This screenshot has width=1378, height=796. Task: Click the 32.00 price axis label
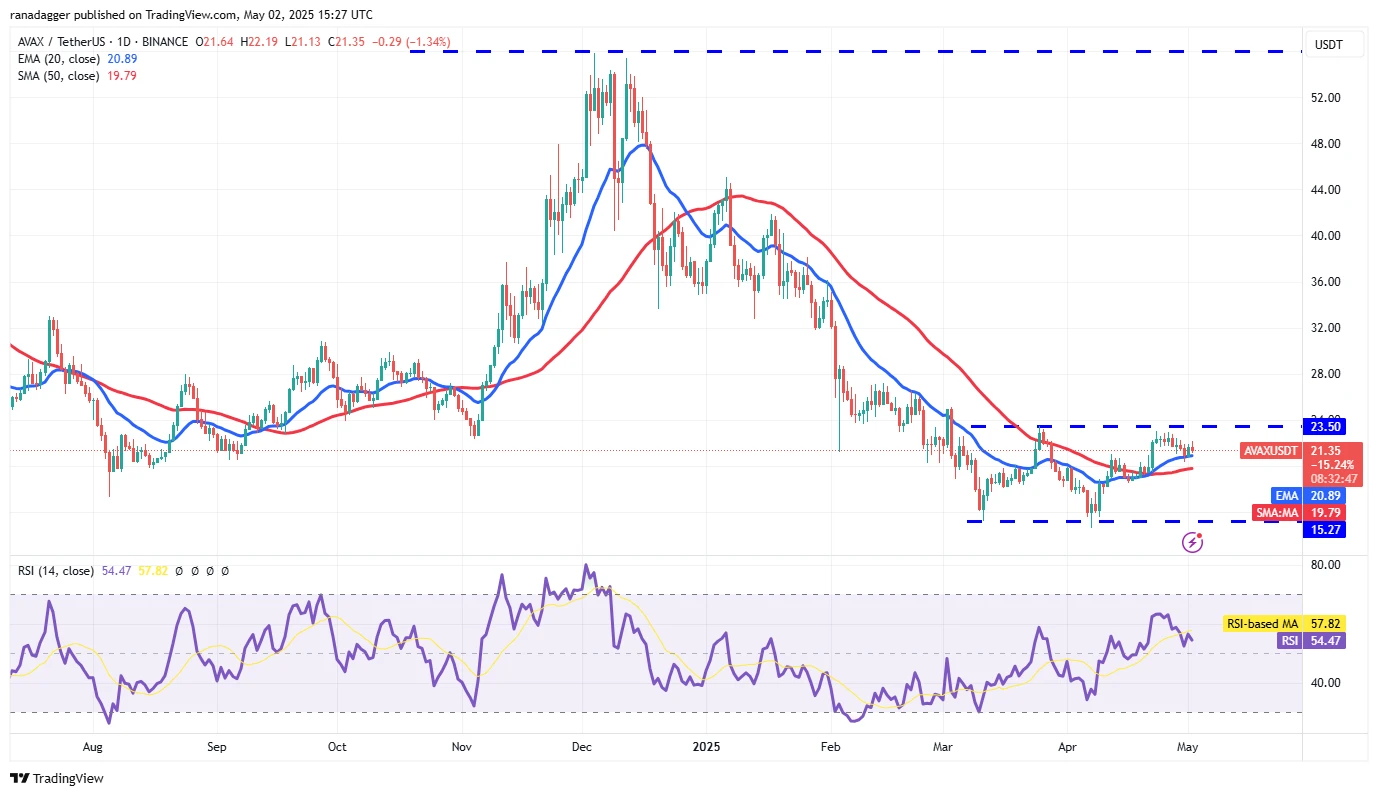(1326, 328)
